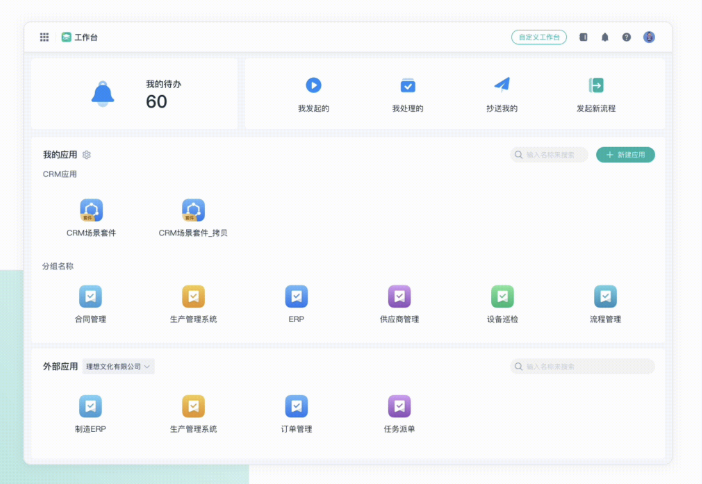Viewport: 702px width, 484px height.
Task: Click the 发起新流程 label
Action: pyautogui.click(x=596, y=108)
